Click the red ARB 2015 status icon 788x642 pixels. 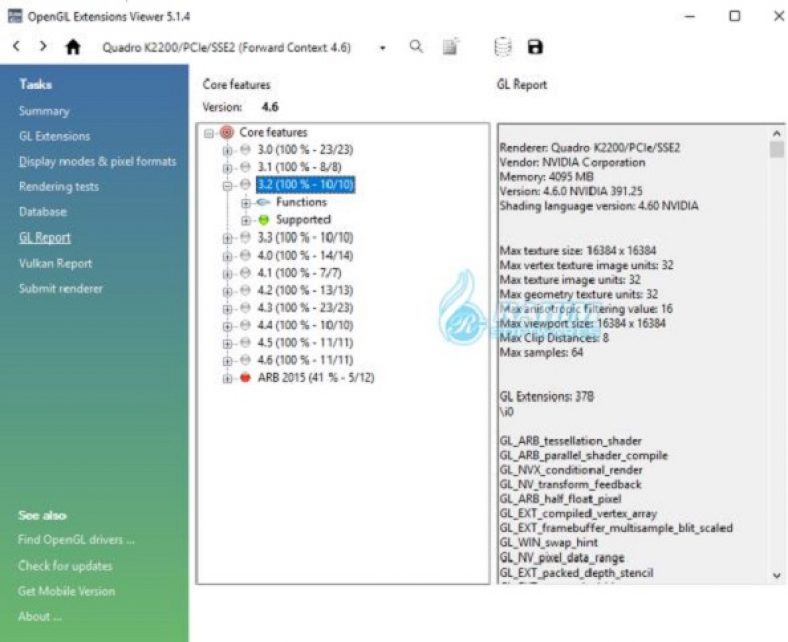[245, 378]
